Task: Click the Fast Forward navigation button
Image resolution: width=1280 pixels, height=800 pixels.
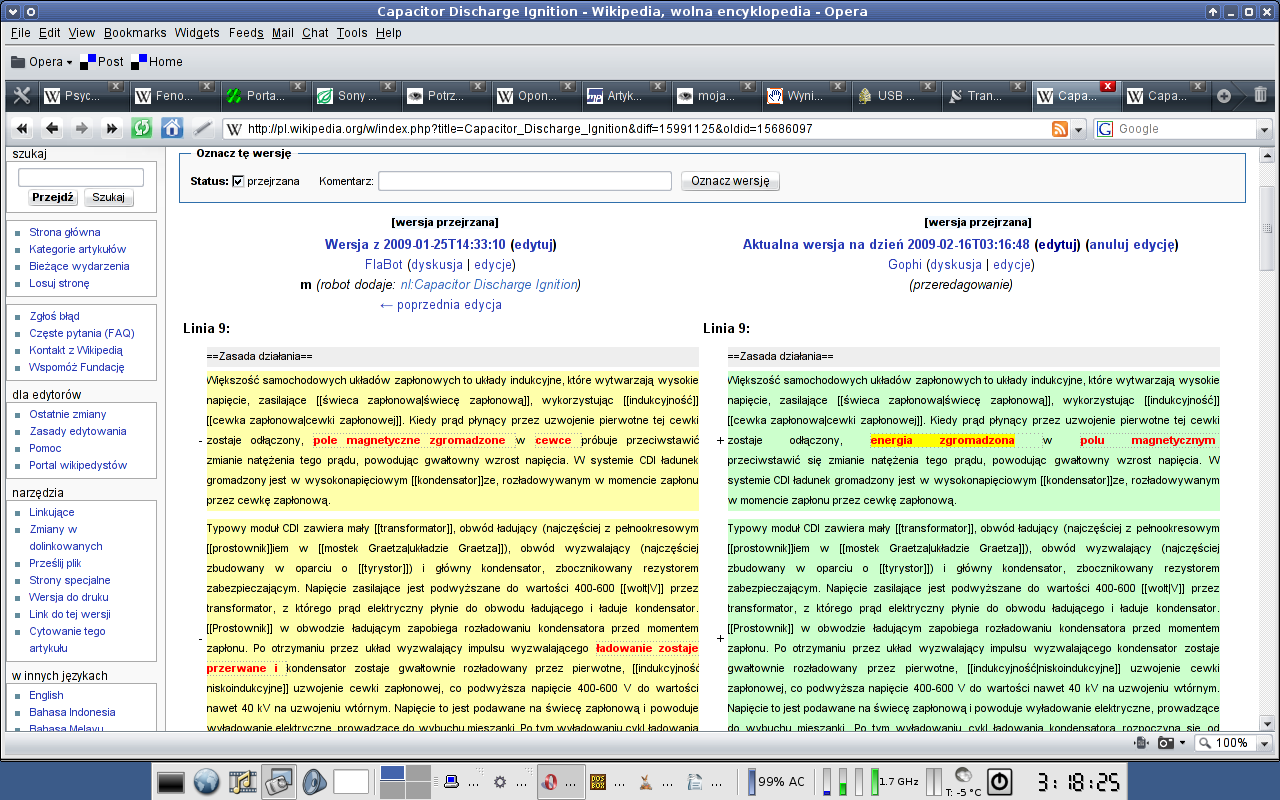Action: pos(112,129)
